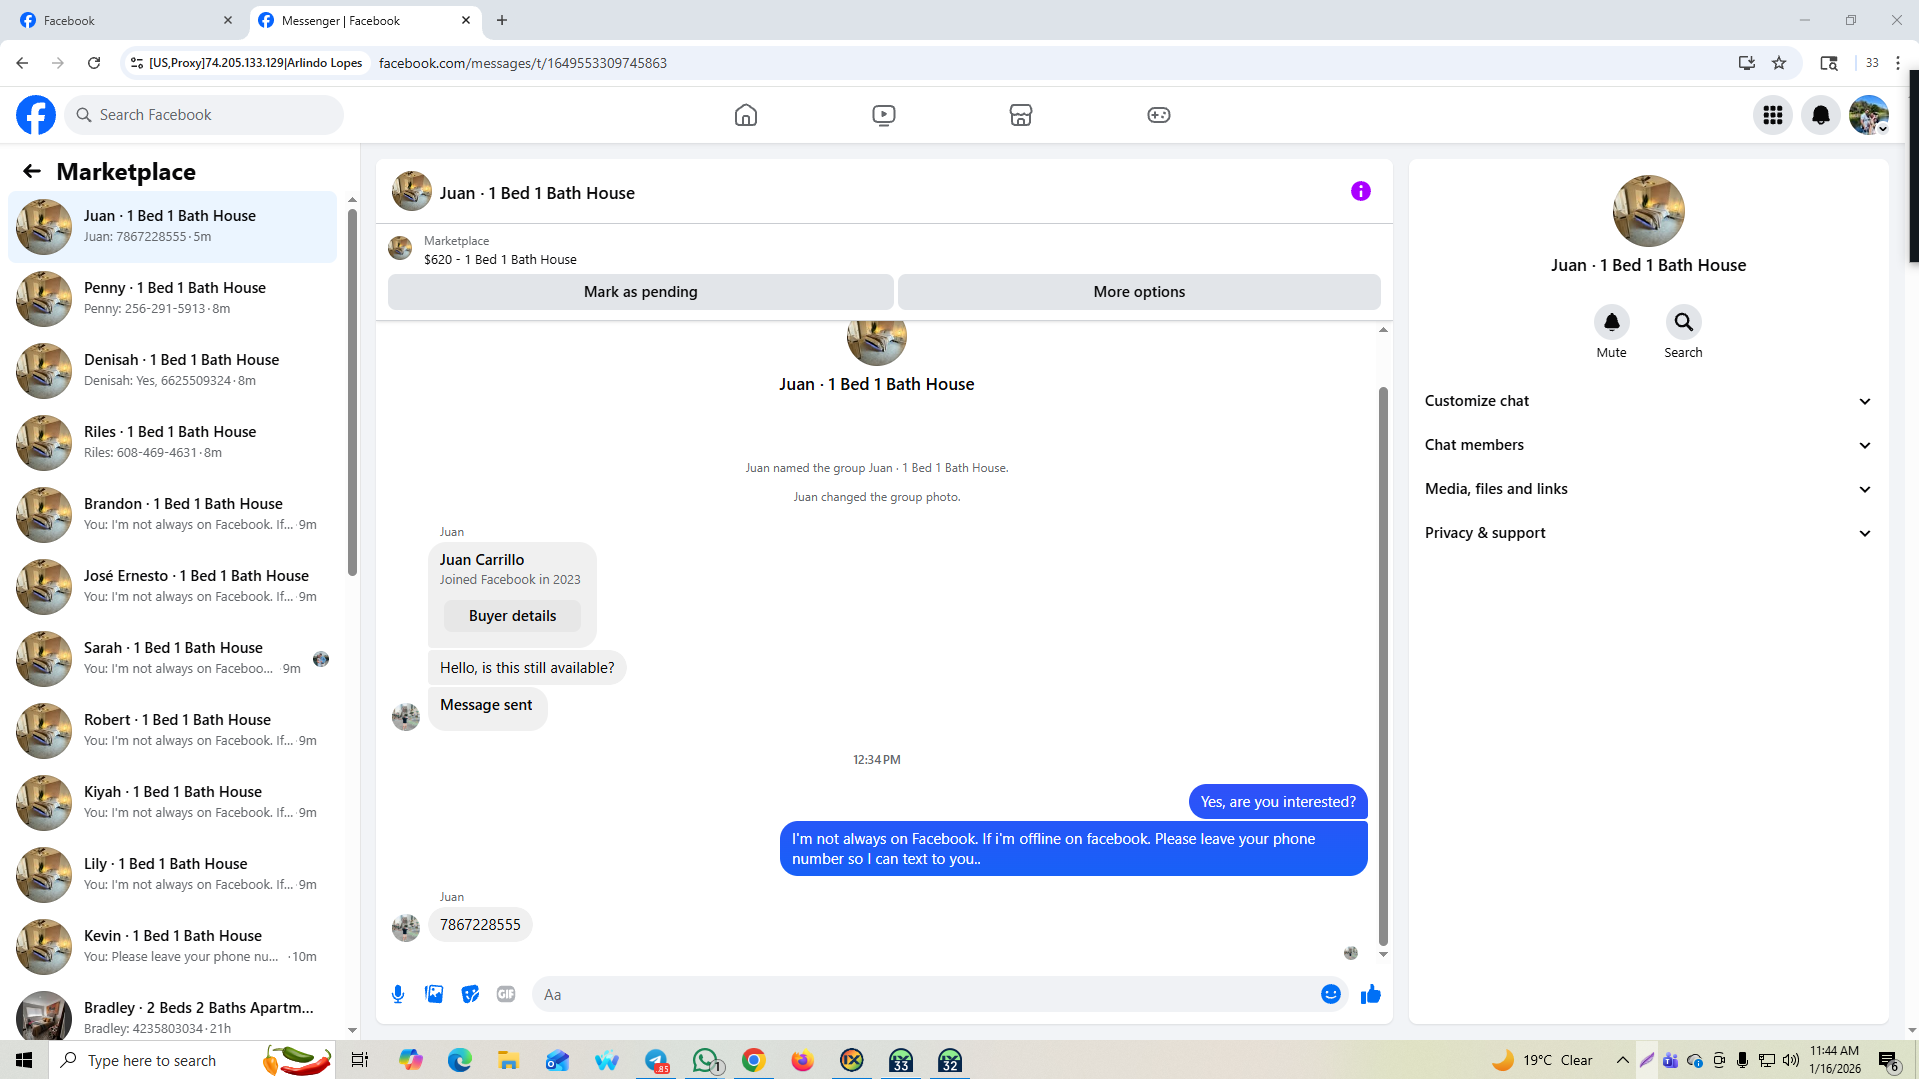This screenshot has height=1079, width=1919.
Task: Open the Video (Watch) icon
Action: coord(884,115)
